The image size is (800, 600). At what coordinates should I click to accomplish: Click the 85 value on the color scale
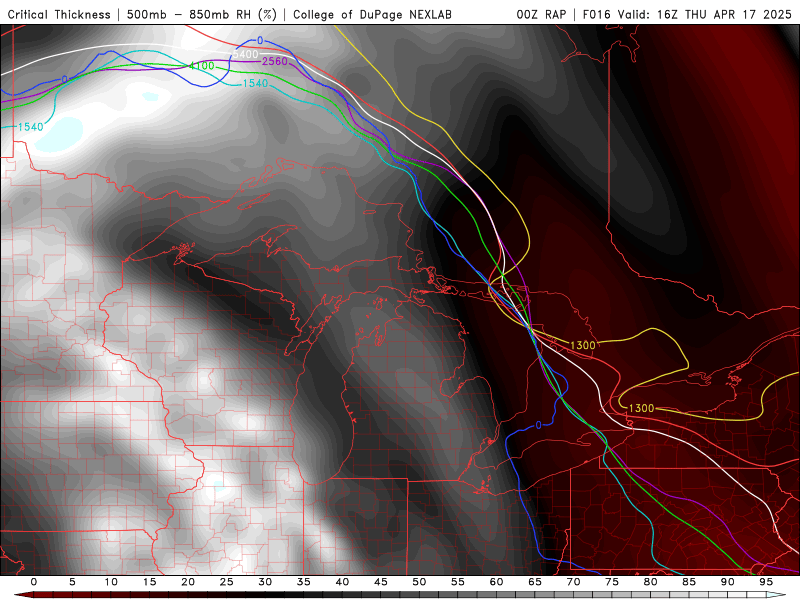pyautogui.click(x=689, y=582)
